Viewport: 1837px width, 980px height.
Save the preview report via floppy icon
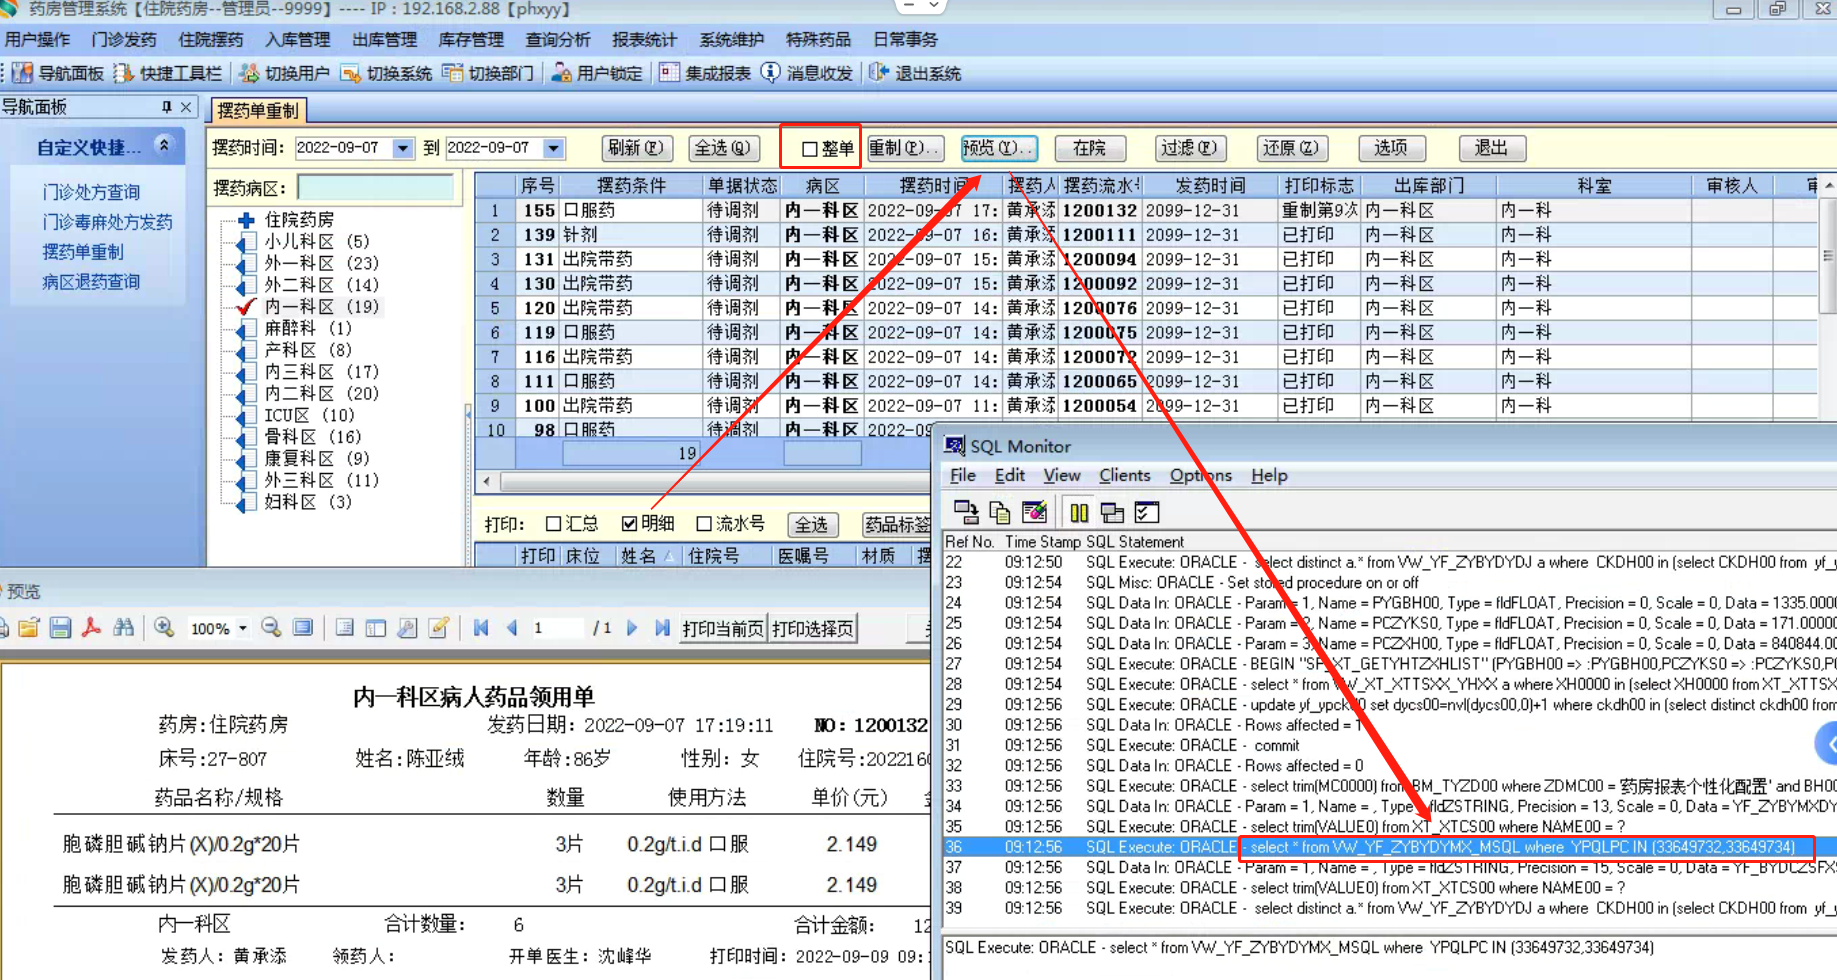click(x=60, y=628)
